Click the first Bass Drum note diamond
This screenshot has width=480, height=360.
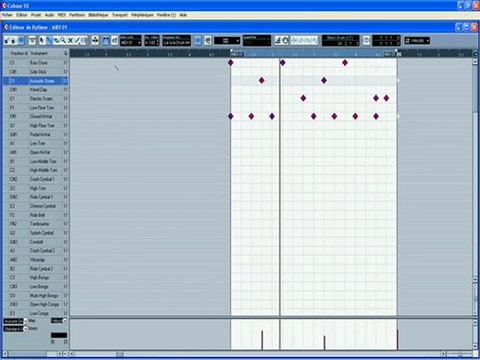click(230, 62)
